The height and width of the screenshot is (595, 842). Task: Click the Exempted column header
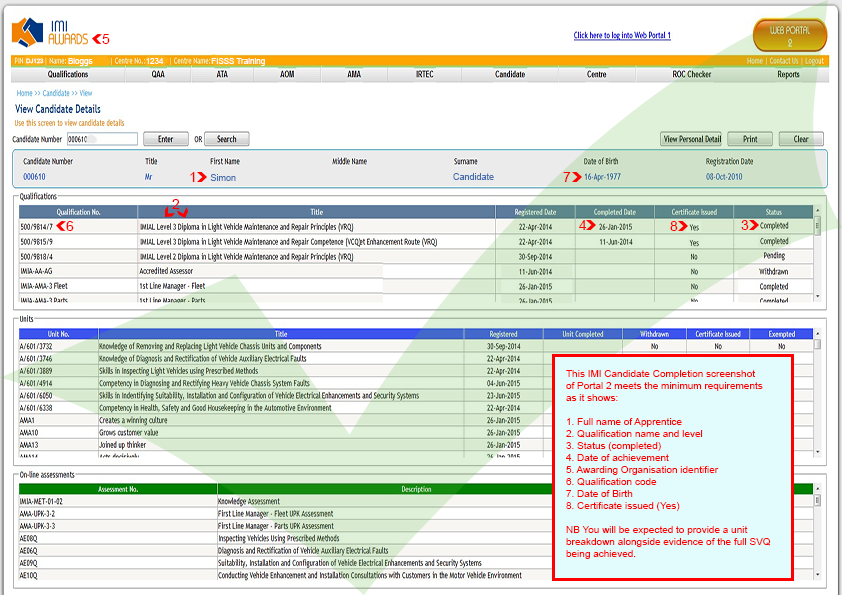coord(782,334)
